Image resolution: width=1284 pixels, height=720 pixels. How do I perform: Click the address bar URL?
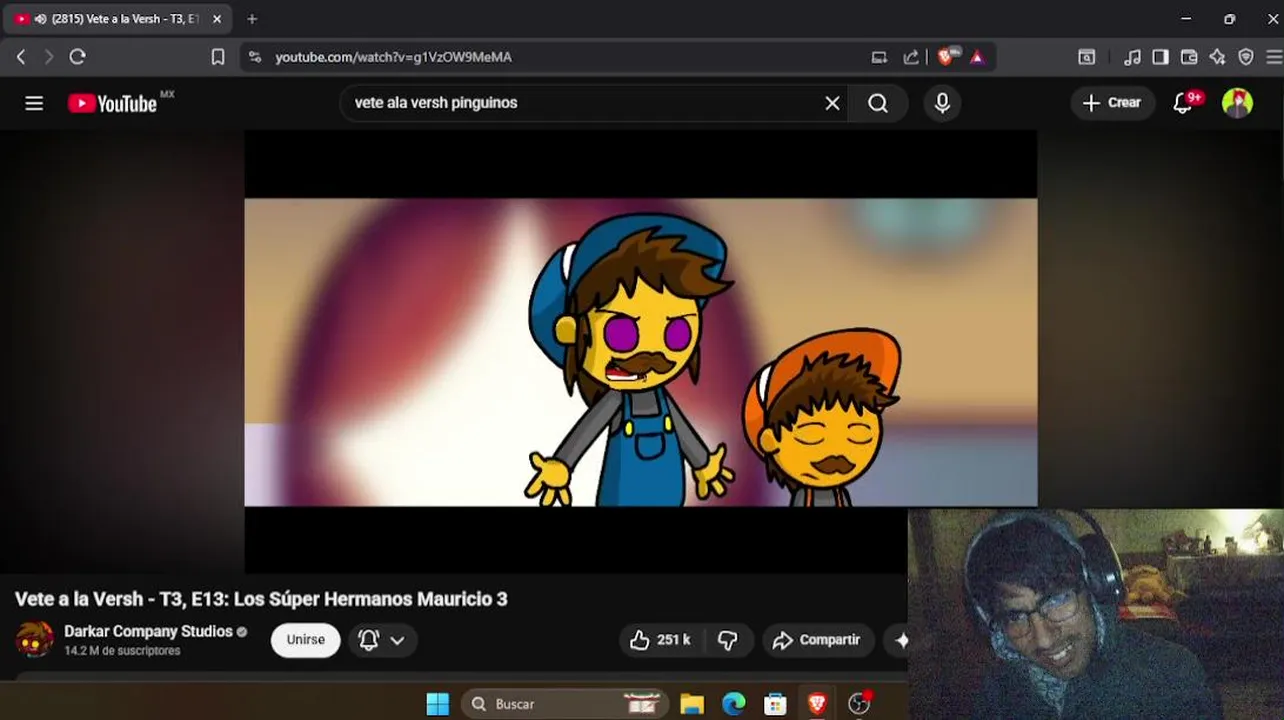[x=394, y=57]
